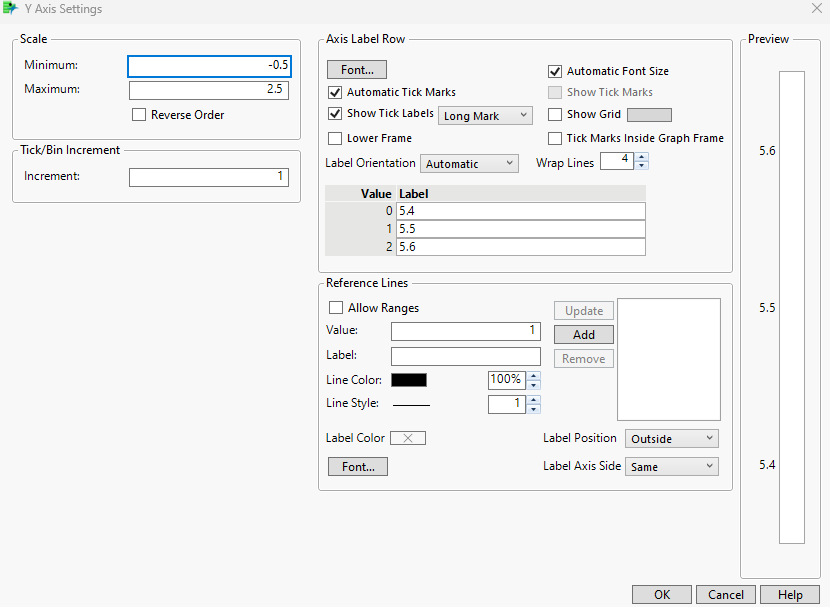Screen dimensions: 830x607
Task: Turn on Show Grid
Action: tap(555, 114)
